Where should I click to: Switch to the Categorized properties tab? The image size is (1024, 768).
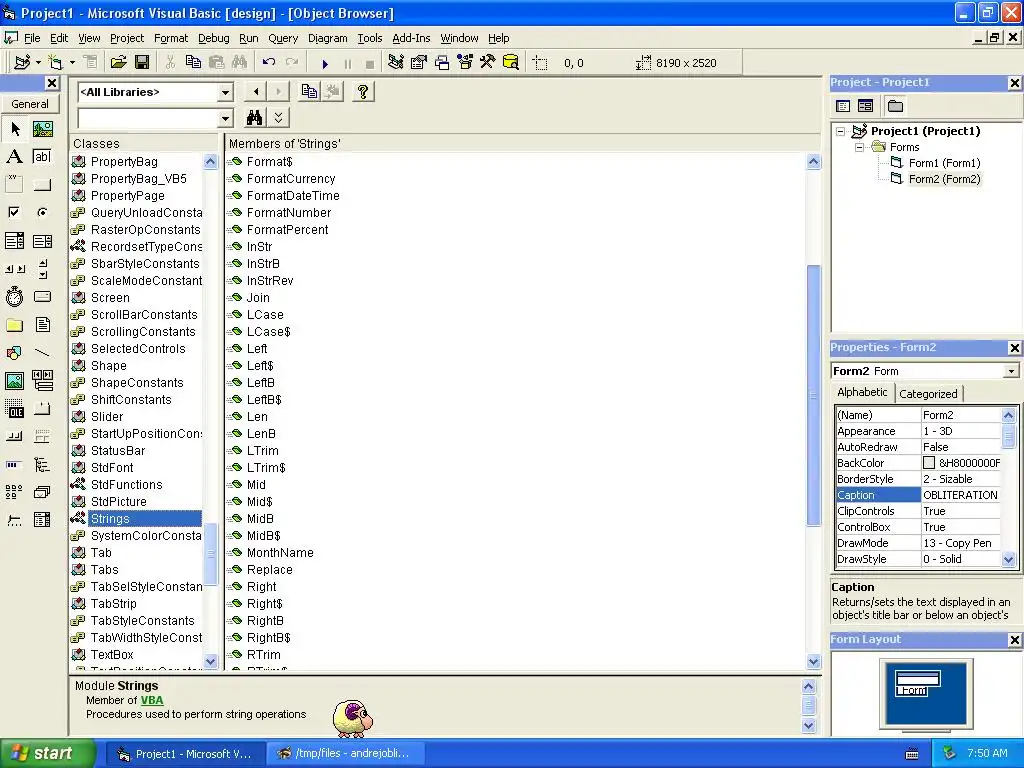(x=928, y=394)
